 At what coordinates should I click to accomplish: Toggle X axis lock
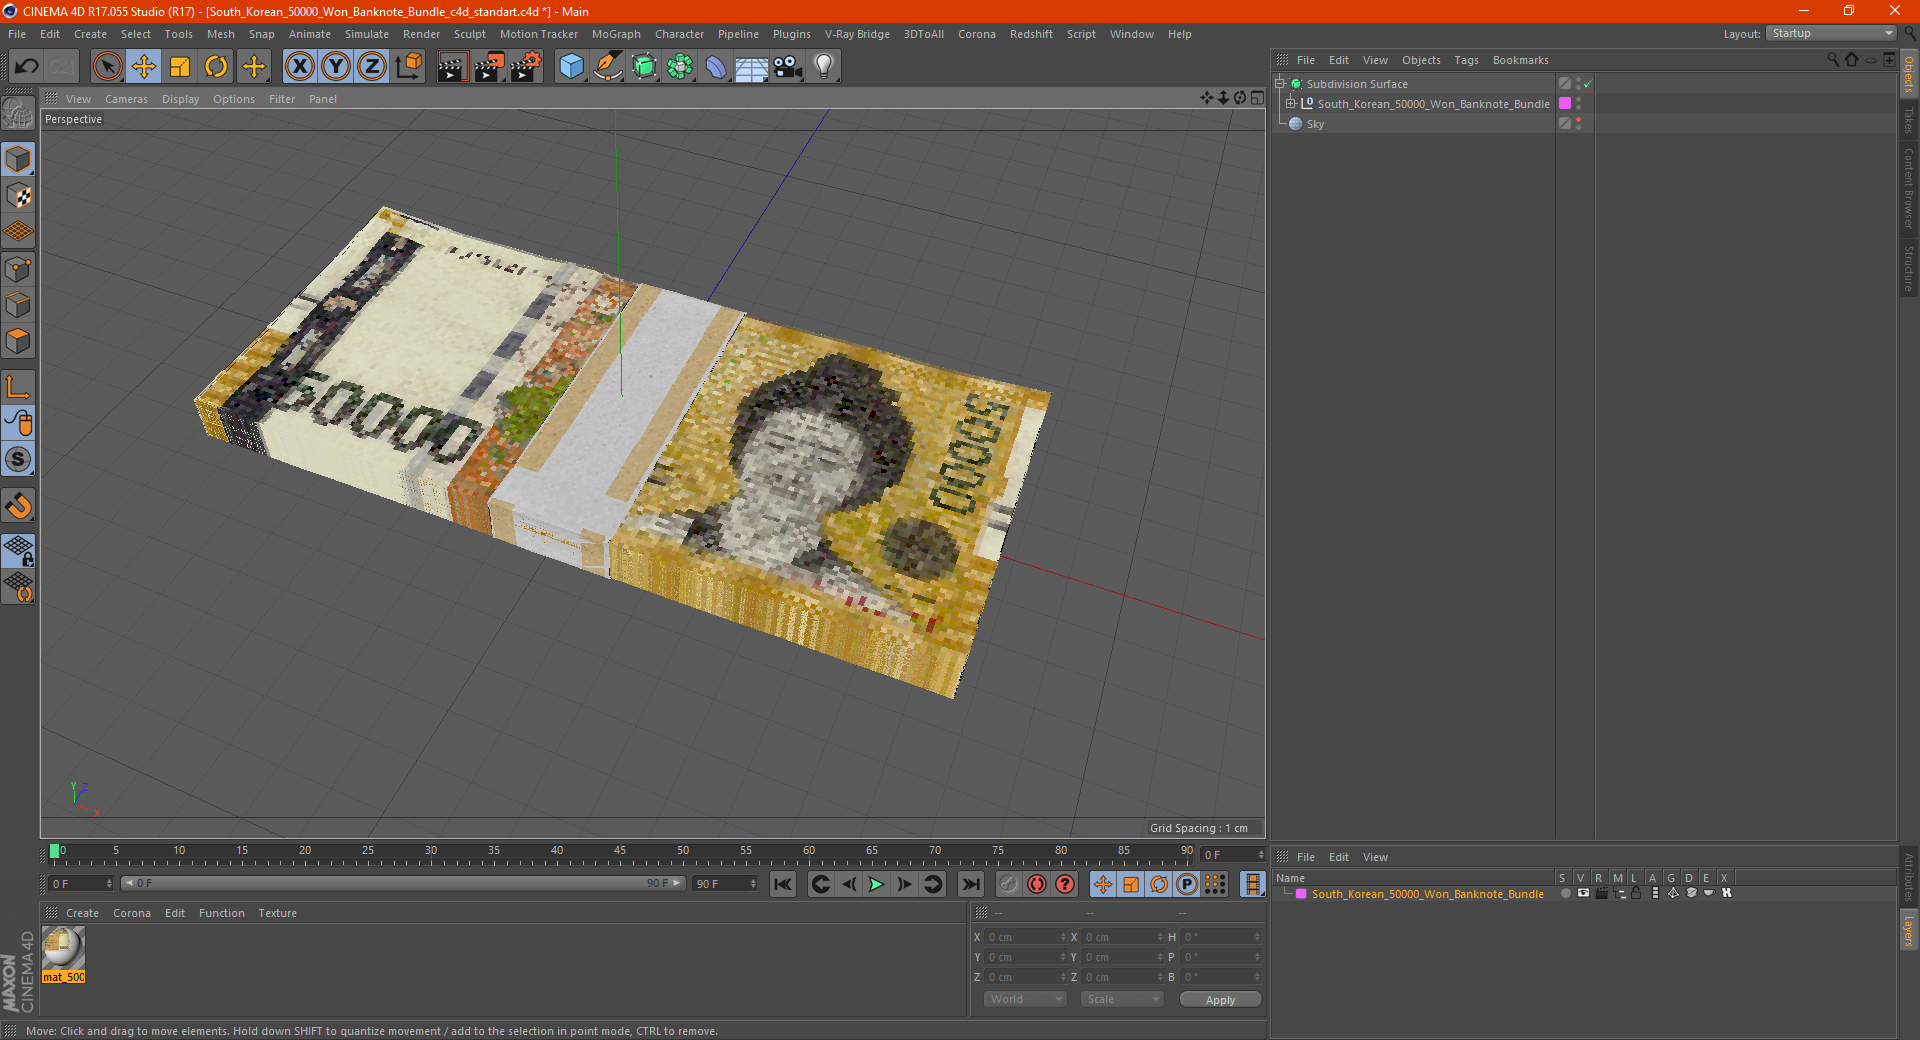click(299, 67)
